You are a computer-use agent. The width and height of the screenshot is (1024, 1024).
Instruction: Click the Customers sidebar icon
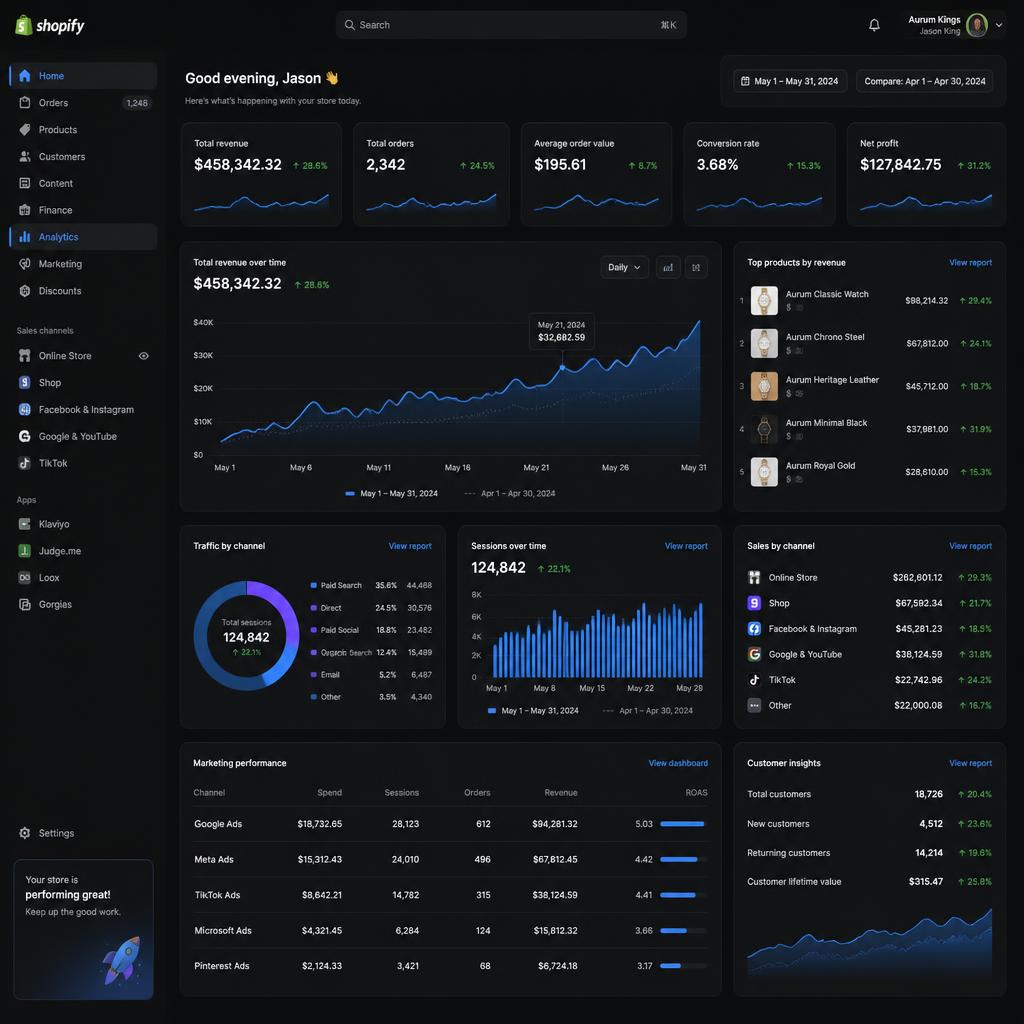coord(25,156)
